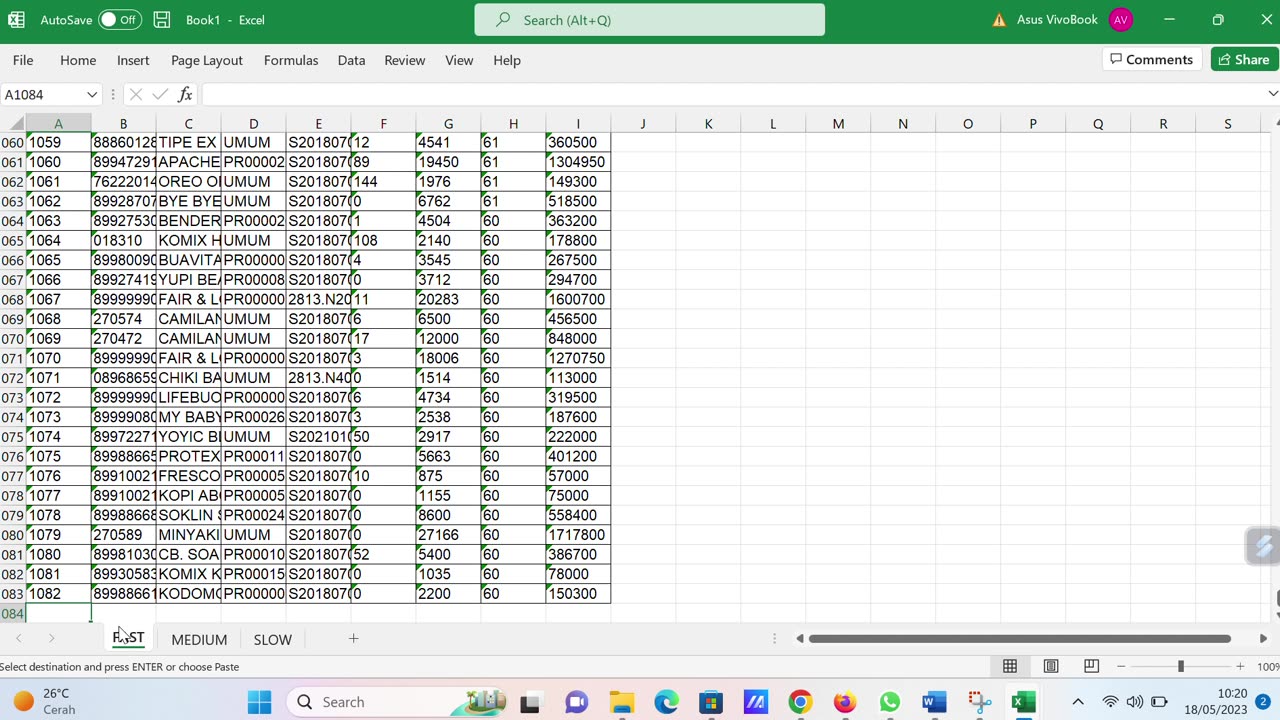The image size is (1280, 720).
Task: Open Google Chrome from taskbar
Action: click(800, 702)
